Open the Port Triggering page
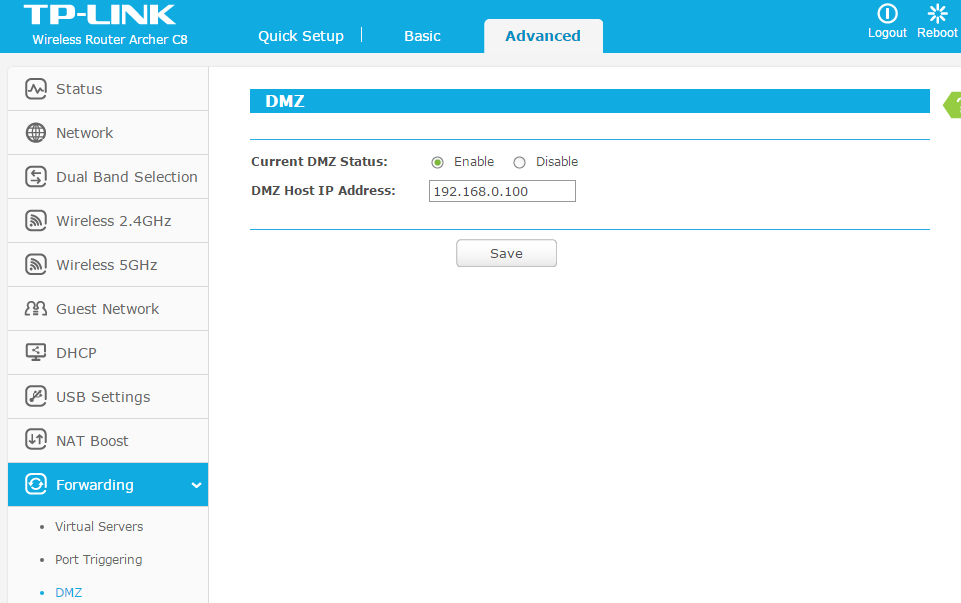Viewport: 961px width, 603px height. coord(98,559)
